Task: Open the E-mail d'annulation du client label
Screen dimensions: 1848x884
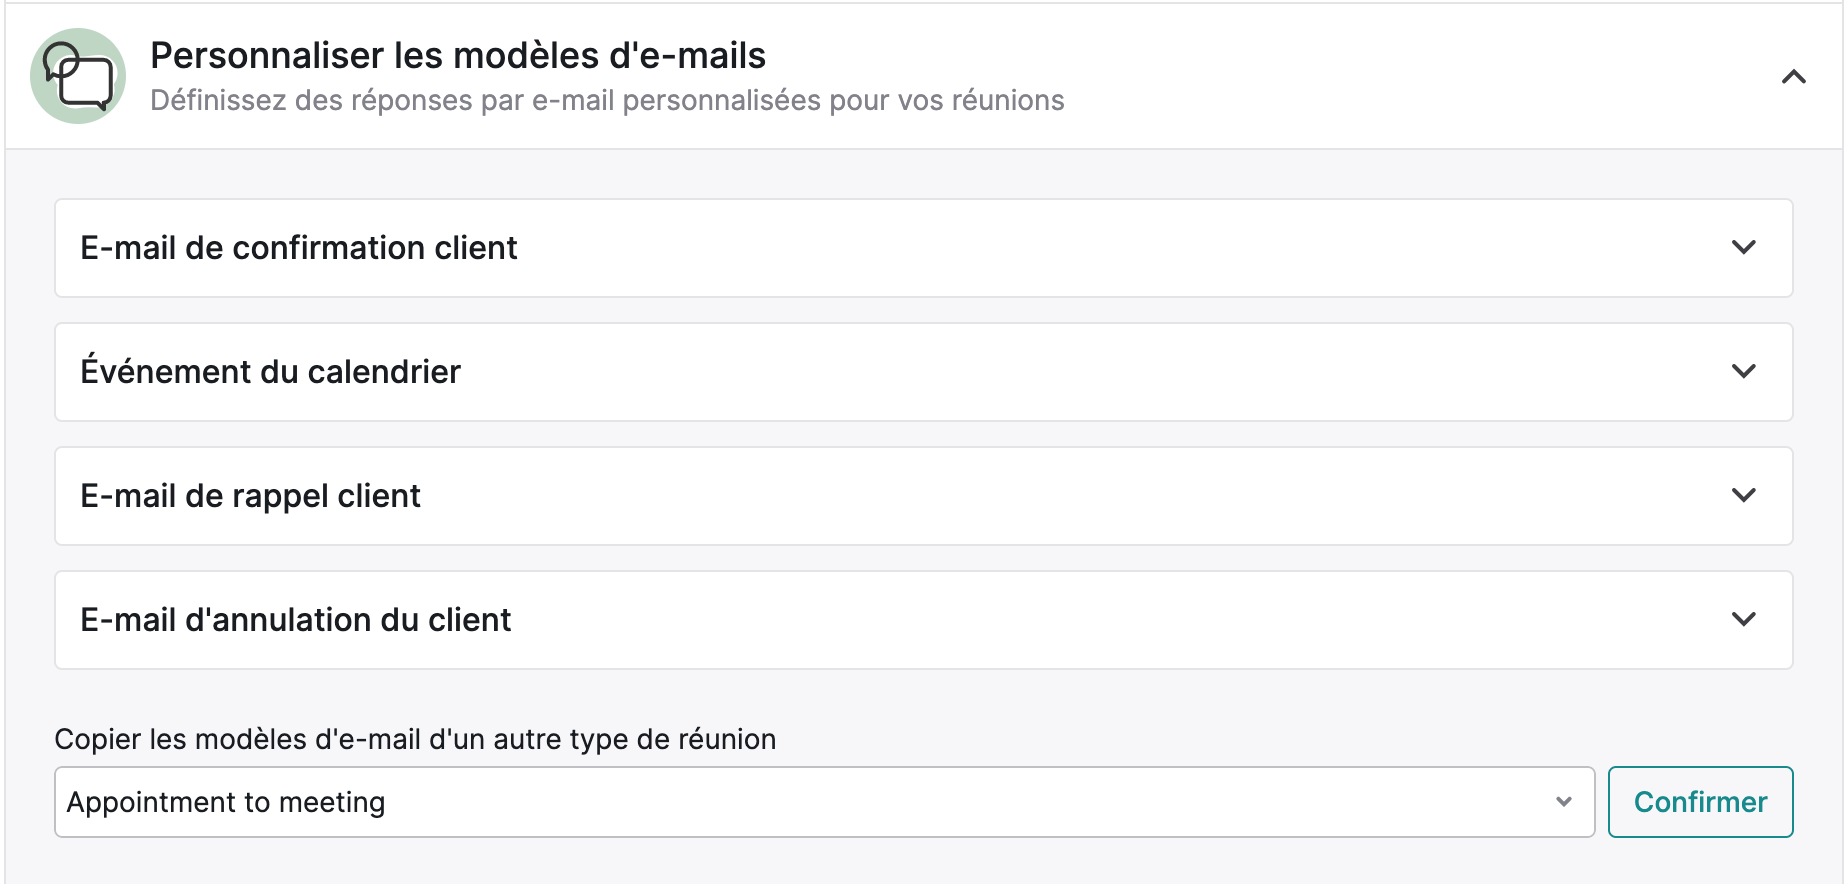Action: 295,620
